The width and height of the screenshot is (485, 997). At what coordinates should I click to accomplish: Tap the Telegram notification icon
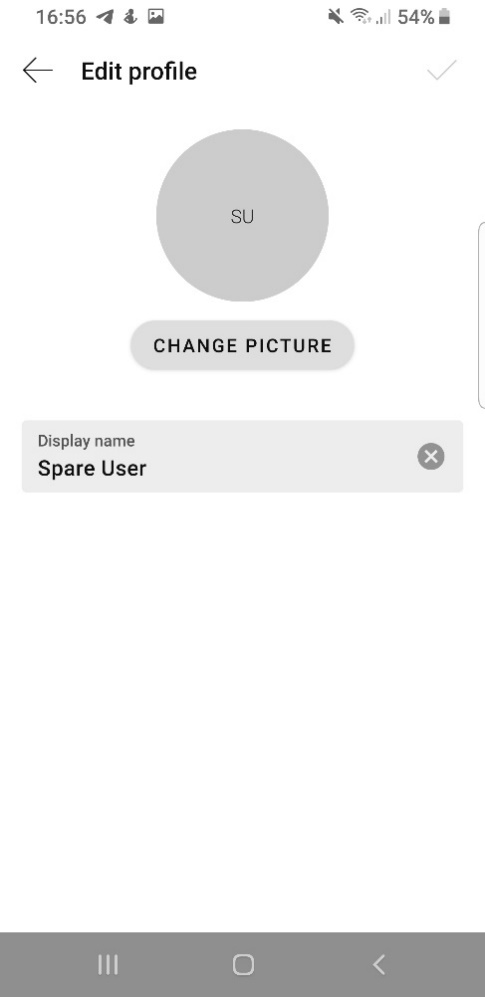pos(105,17)
